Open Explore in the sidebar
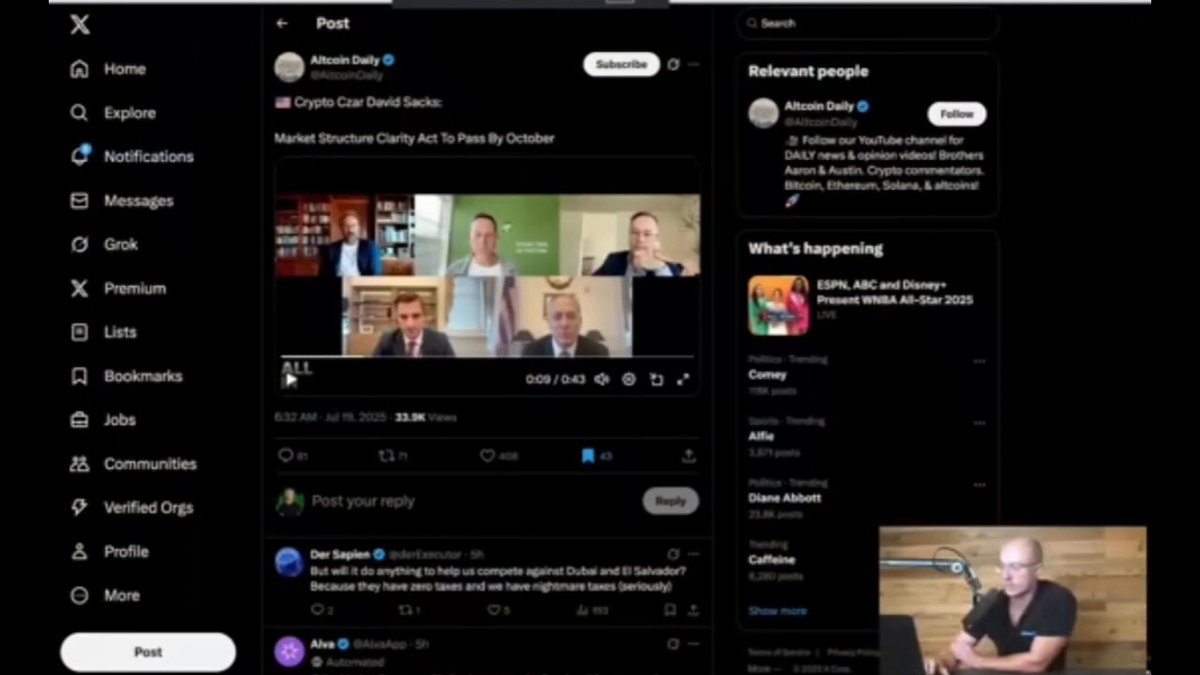1200x675 pixels. pyautogui.click(x=113, y=113)
